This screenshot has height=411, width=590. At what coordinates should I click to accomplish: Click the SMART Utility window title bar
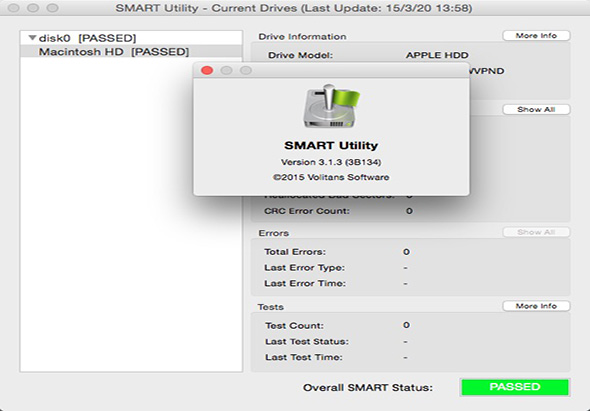coord(293,8)
